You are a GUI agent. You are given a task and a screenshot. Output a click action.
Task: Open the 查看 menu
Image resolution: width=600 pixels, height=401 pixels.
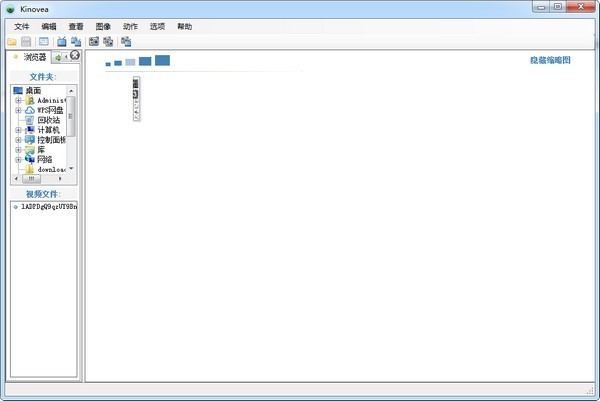pyautogui.click(x=76, y=26)
